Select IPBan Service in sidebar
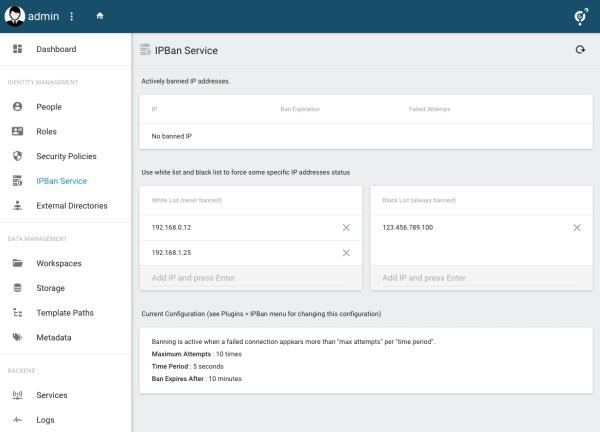Viewport: 600px width, 432px height. coord(65,181)
